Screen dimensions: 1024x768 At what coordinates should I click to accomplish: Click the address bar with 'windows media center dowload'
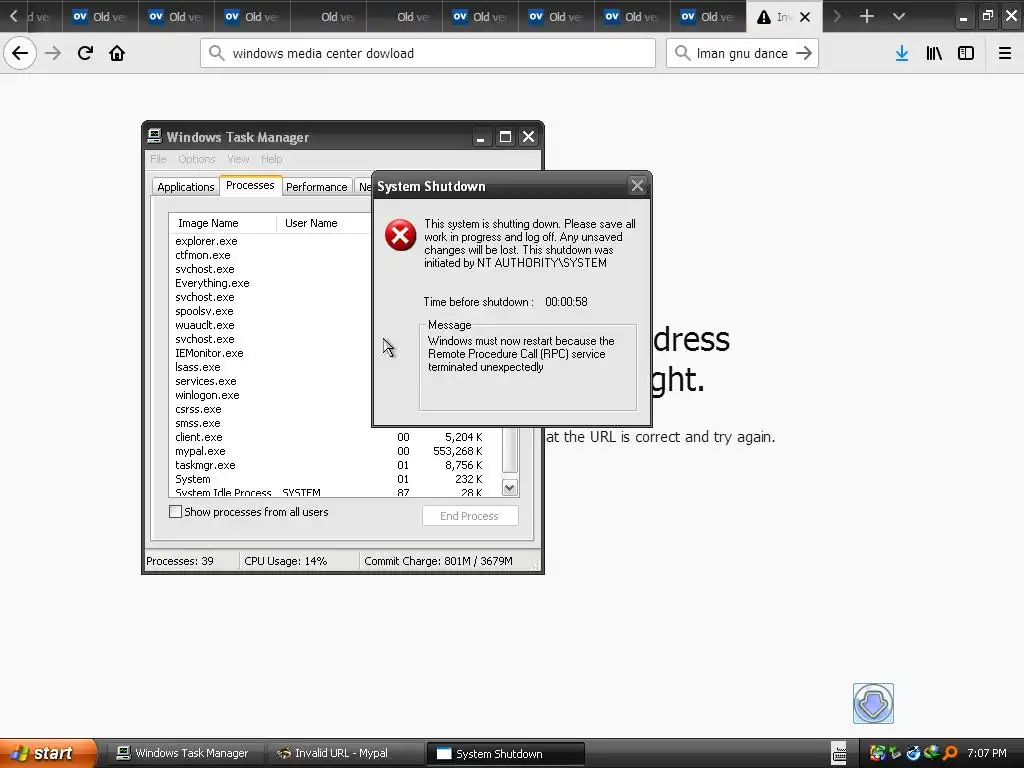[428, 53]
